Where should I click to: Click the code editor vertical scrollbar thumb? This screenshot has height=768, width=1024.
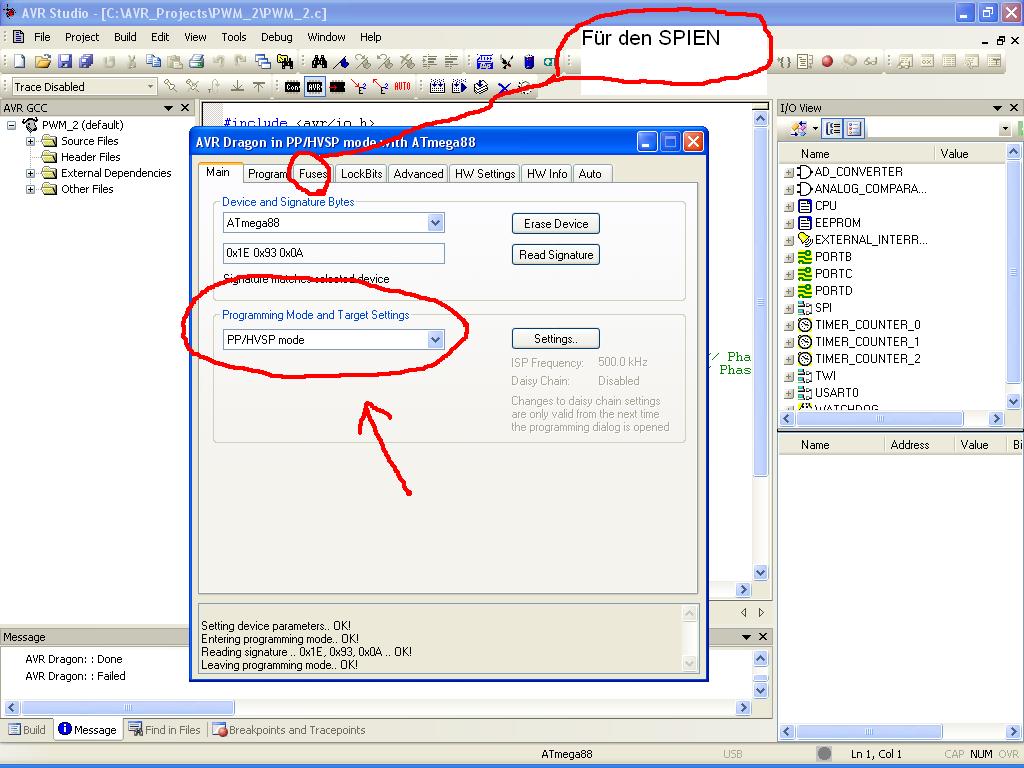click(x=760, y=301)
